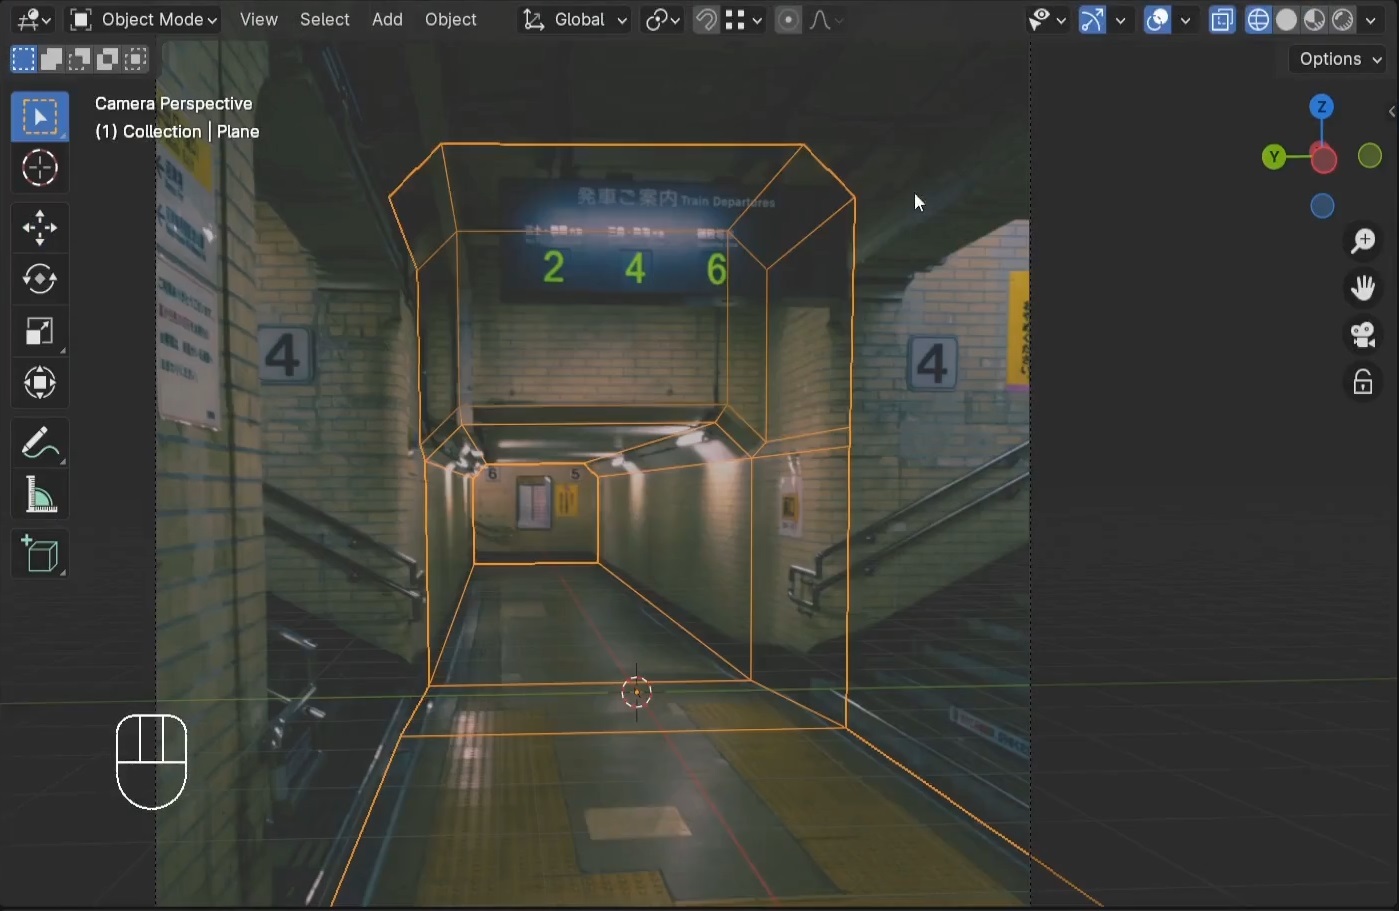Screen dimensions: 1399x911
Task: Select the Rotate tool
Action: pos(40,279)
